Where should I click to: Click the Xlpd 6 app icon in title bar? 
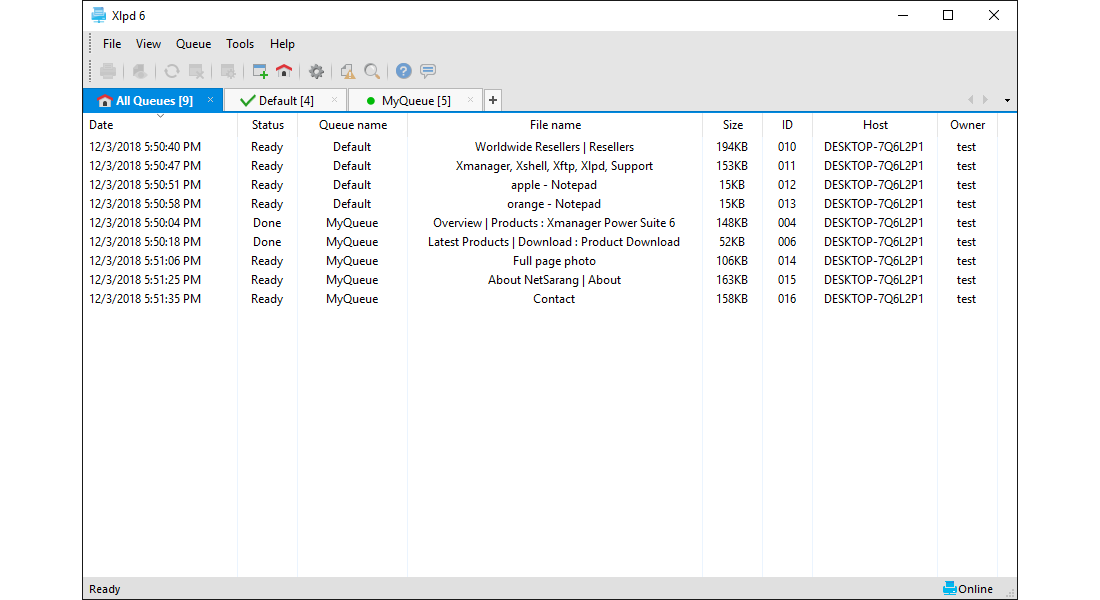pos(99,15)
